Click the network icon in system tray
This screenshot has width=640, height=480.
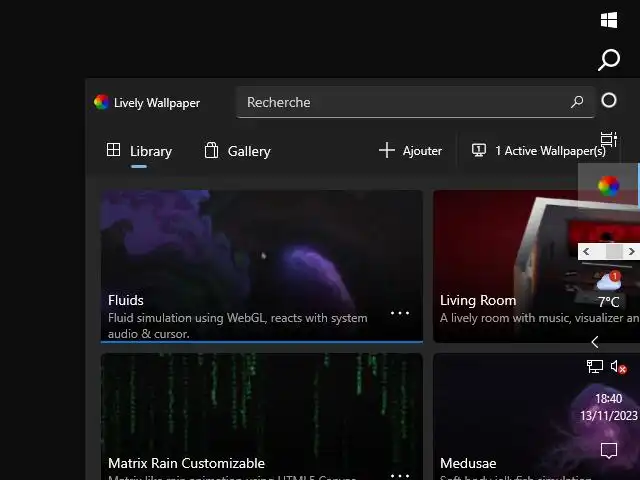[595, 366]
